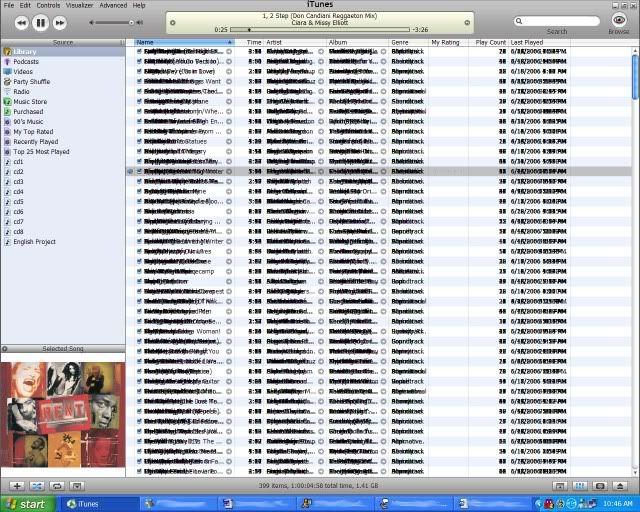Viewport: 640px width, 512px height.
Task: Open the equalizer window button
Action: pyautogui.click(x=580, y=486)
